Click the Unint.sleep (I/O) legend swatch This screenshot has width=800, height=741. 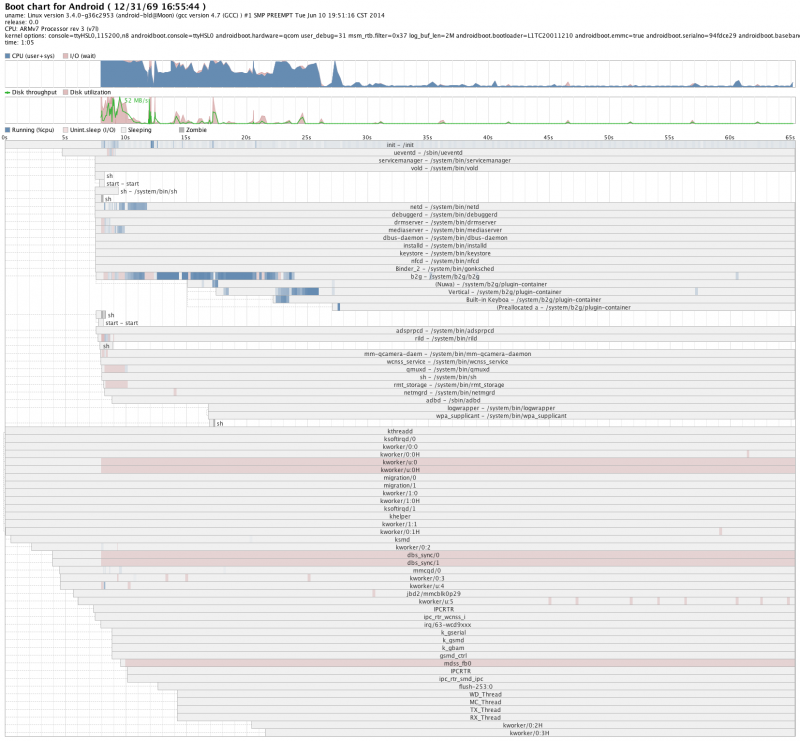coord(65,130)
